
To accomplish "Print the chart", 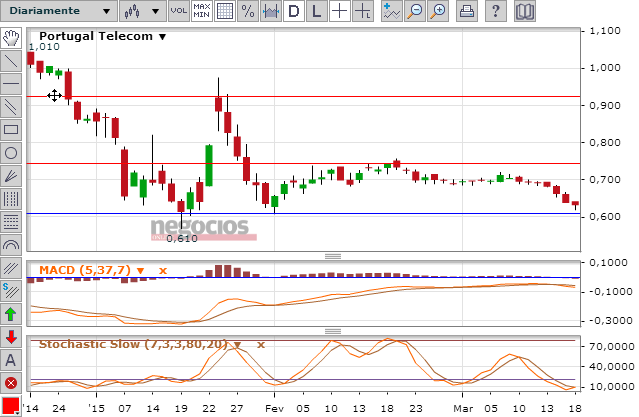I will coord(467,11).
